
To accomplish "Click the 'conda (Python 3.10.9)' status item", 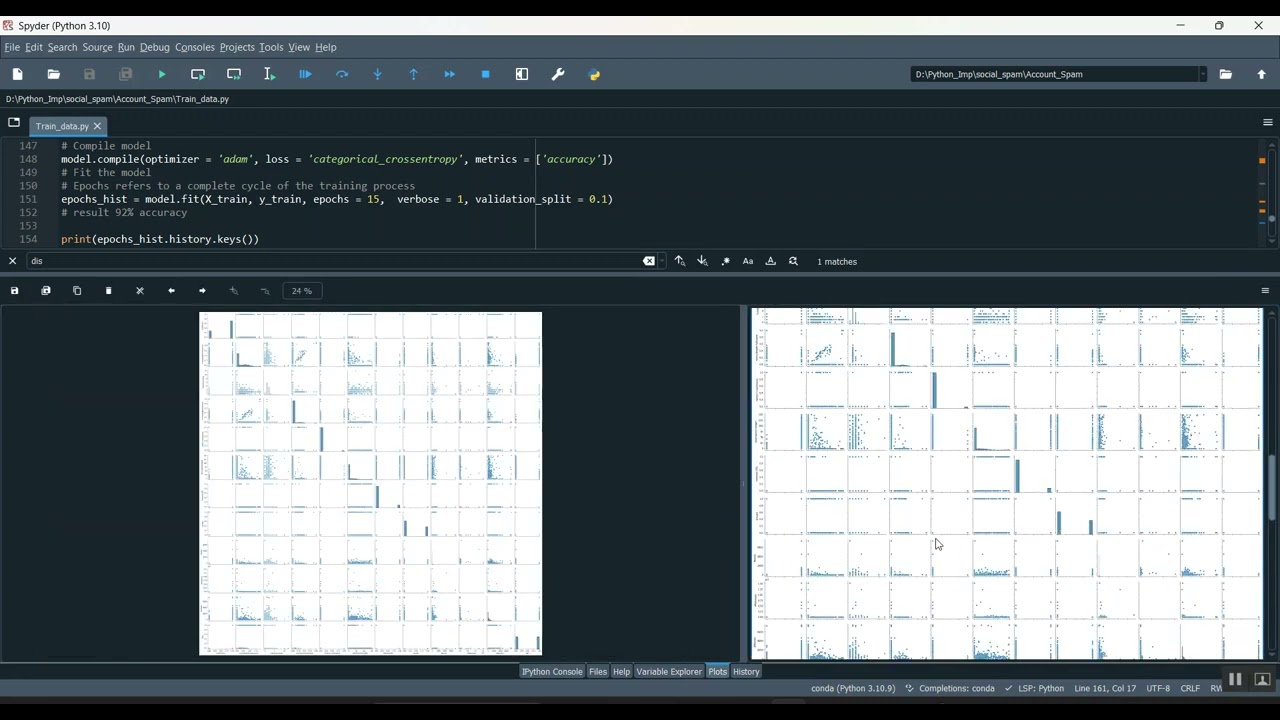I will [853, 688].
